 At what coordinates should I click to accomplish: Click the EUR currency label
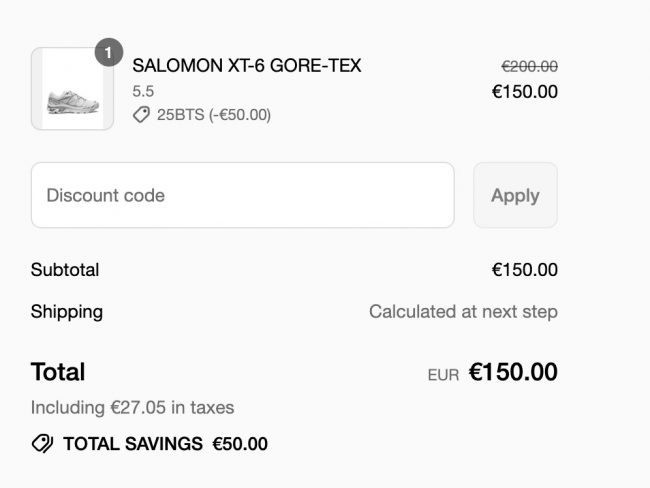click(x=443, y=375)
